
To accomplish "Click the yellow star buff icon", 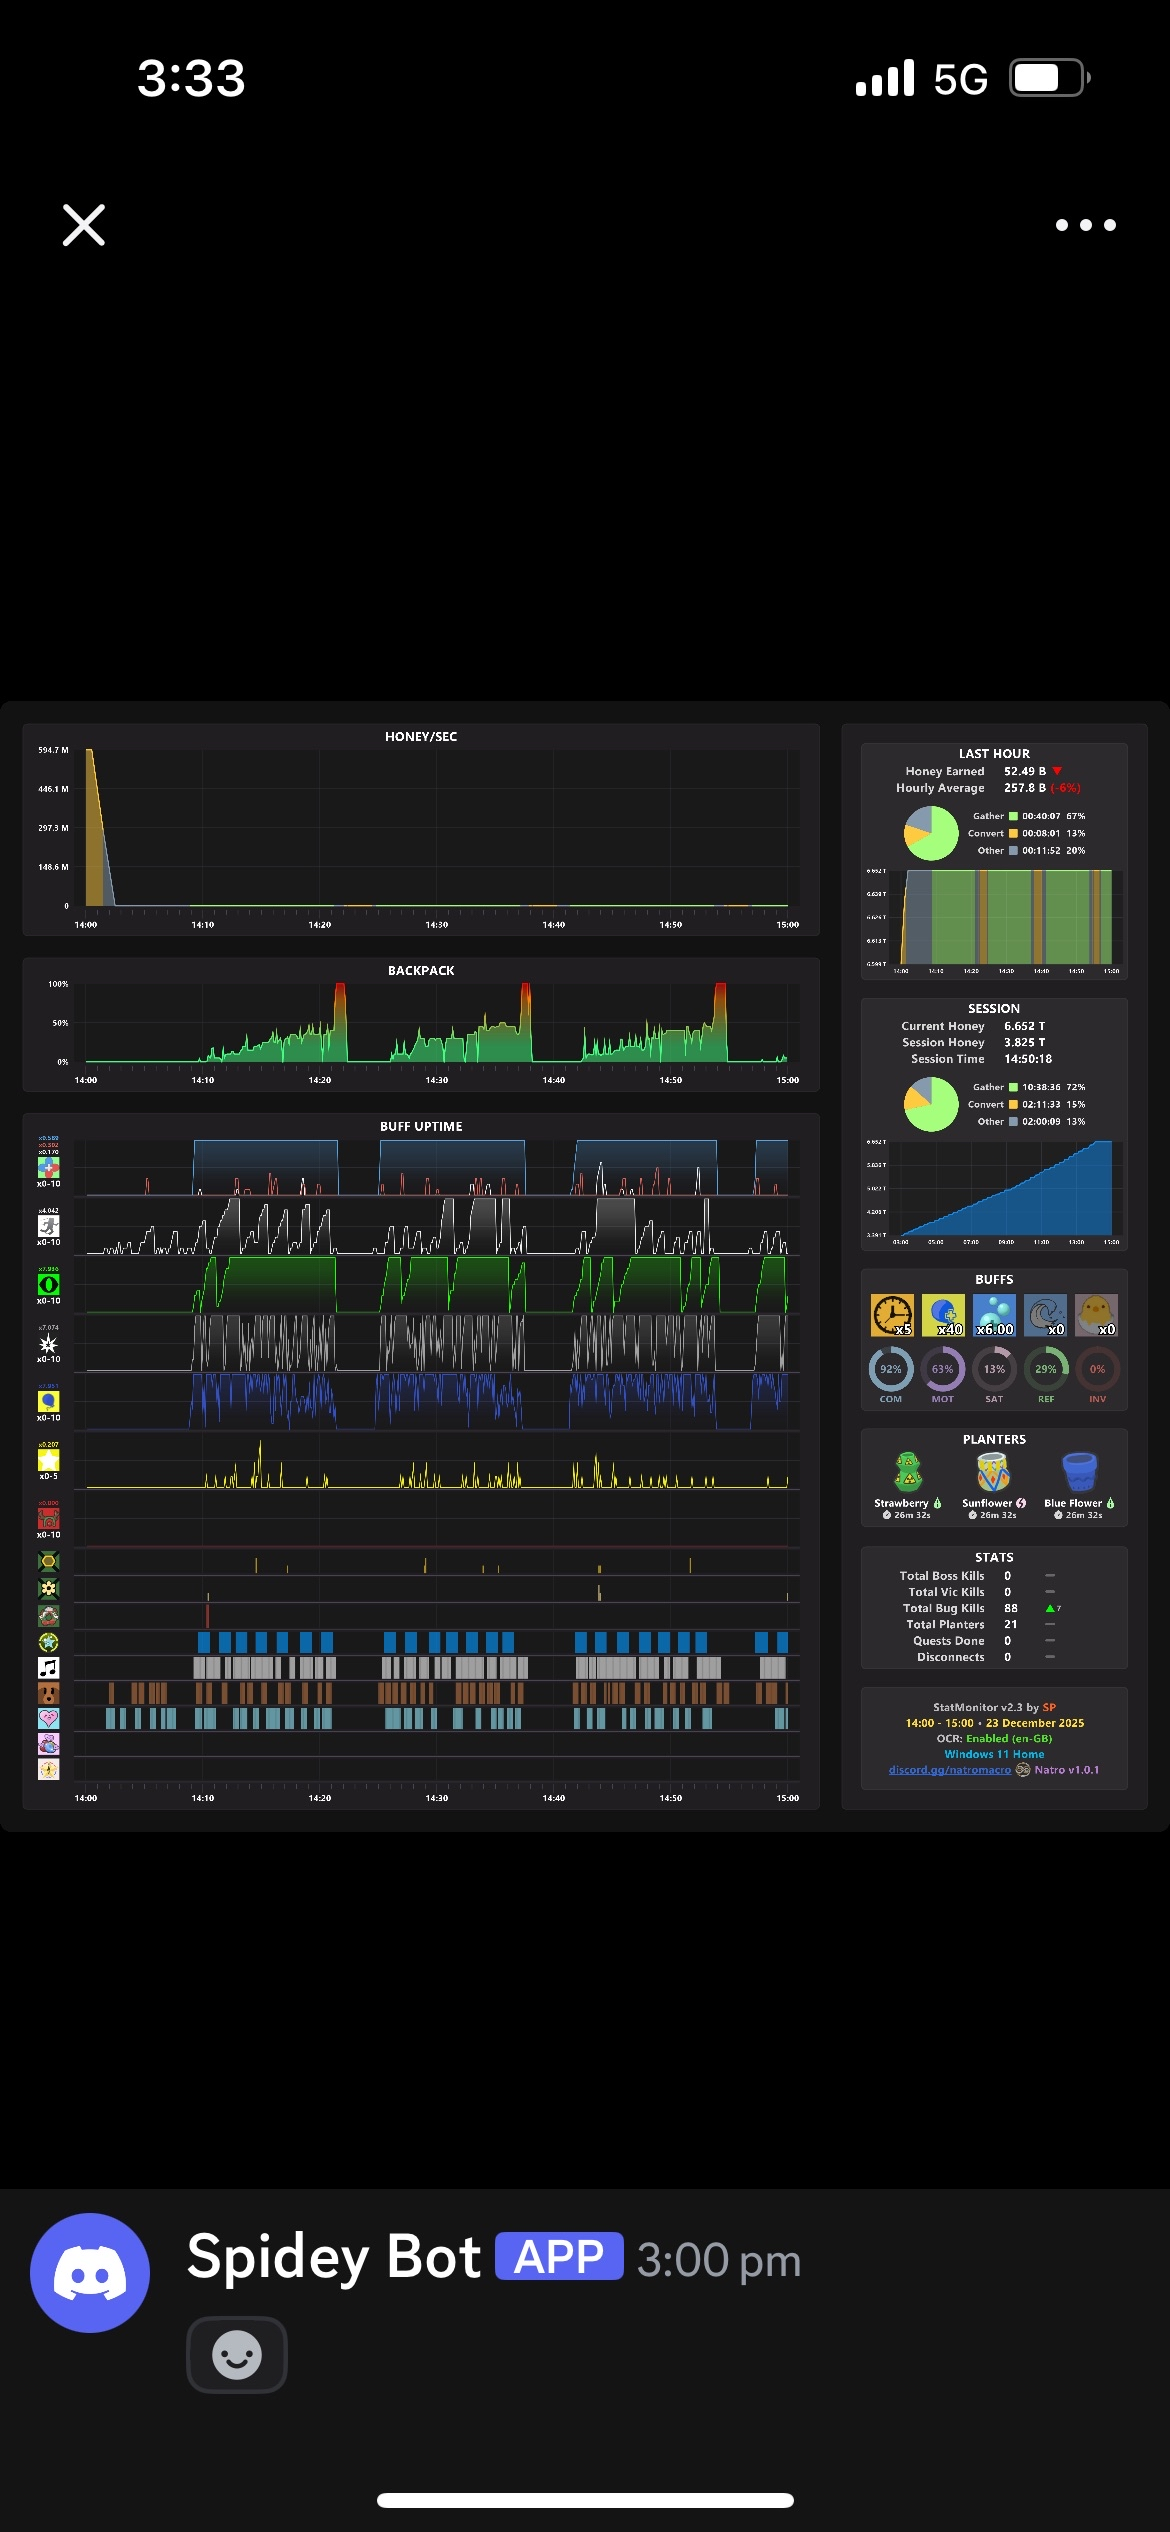I will [48, 1460].
